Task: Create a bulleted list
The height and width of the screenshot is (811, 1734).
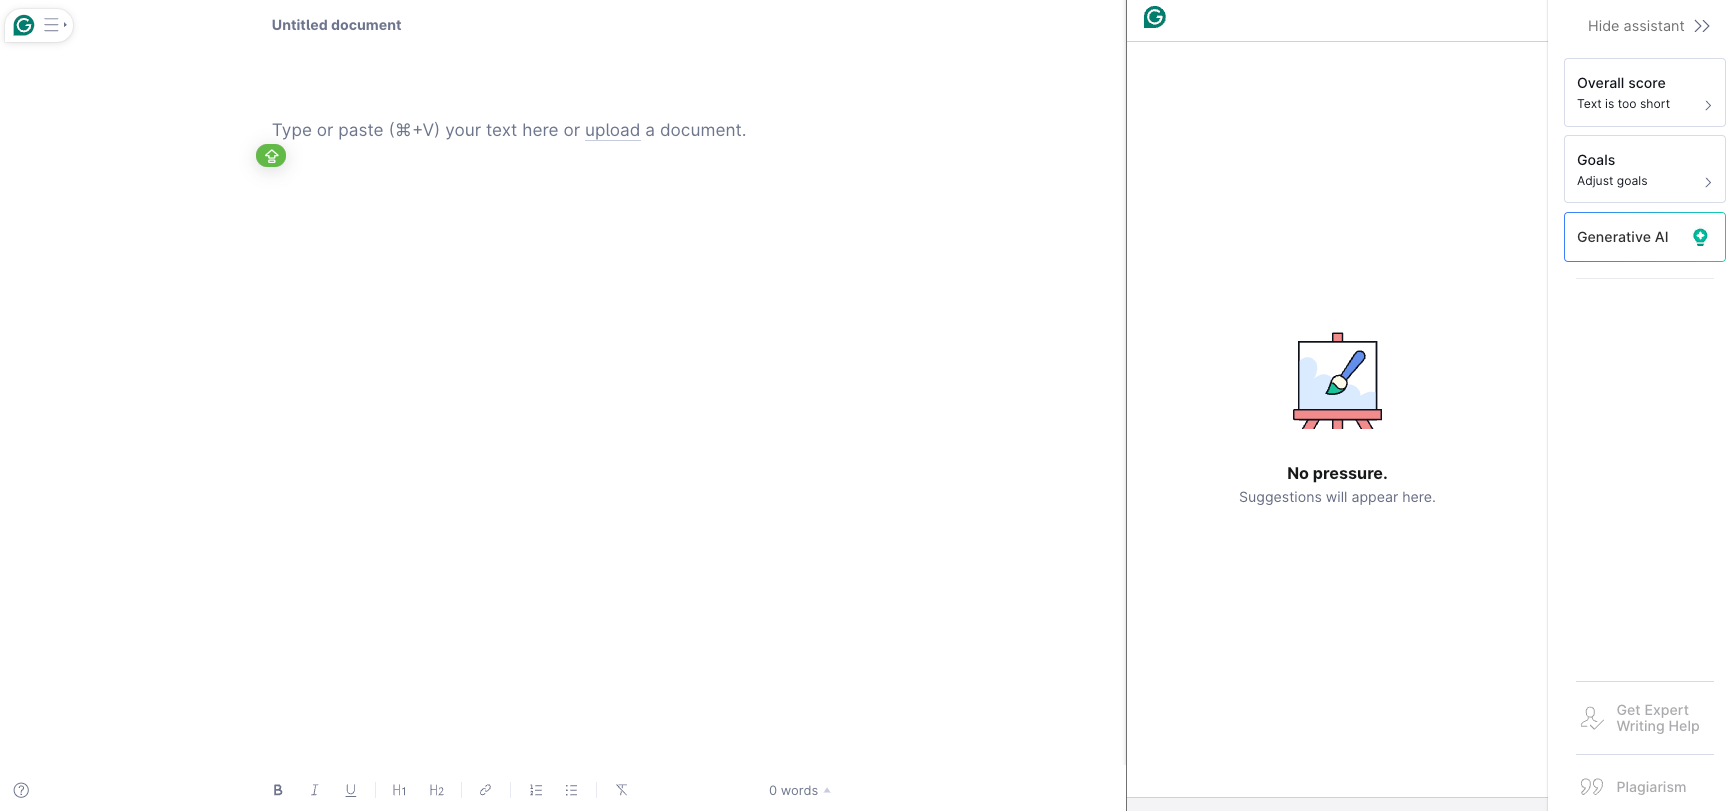Action: coord(571,790)
